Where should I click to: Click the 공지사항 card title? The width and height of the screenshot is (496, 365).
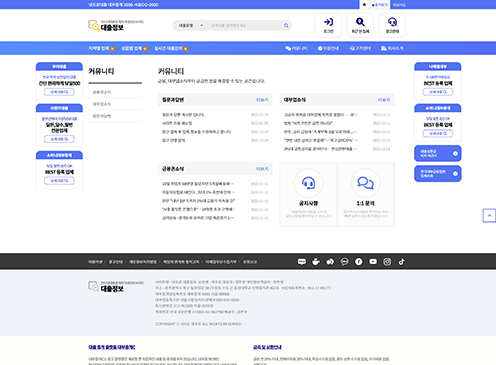tap(308, 203)
